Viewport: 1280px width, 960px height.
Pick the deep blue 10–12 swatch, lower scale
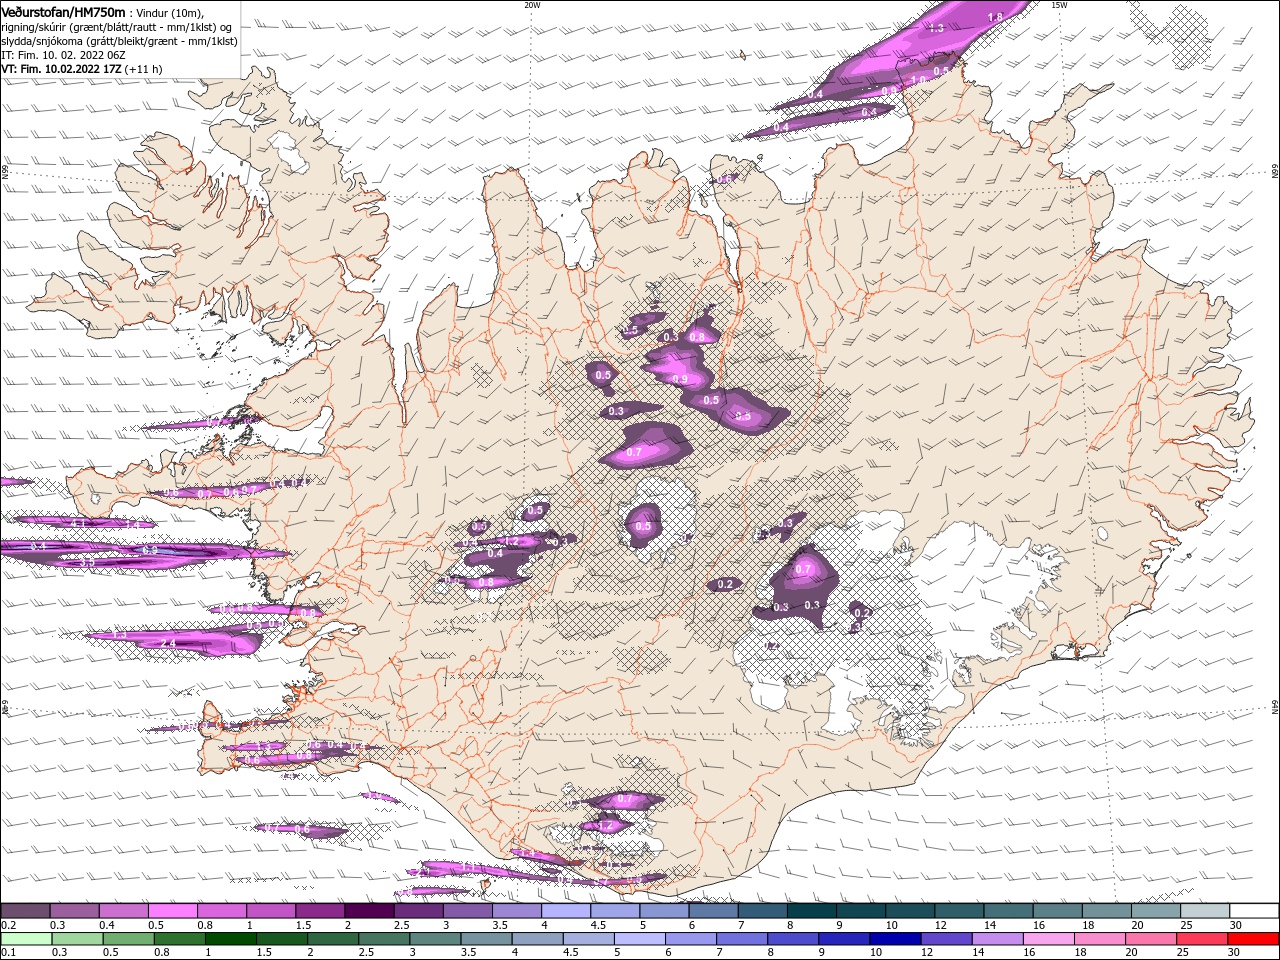(x=893, y=939)
